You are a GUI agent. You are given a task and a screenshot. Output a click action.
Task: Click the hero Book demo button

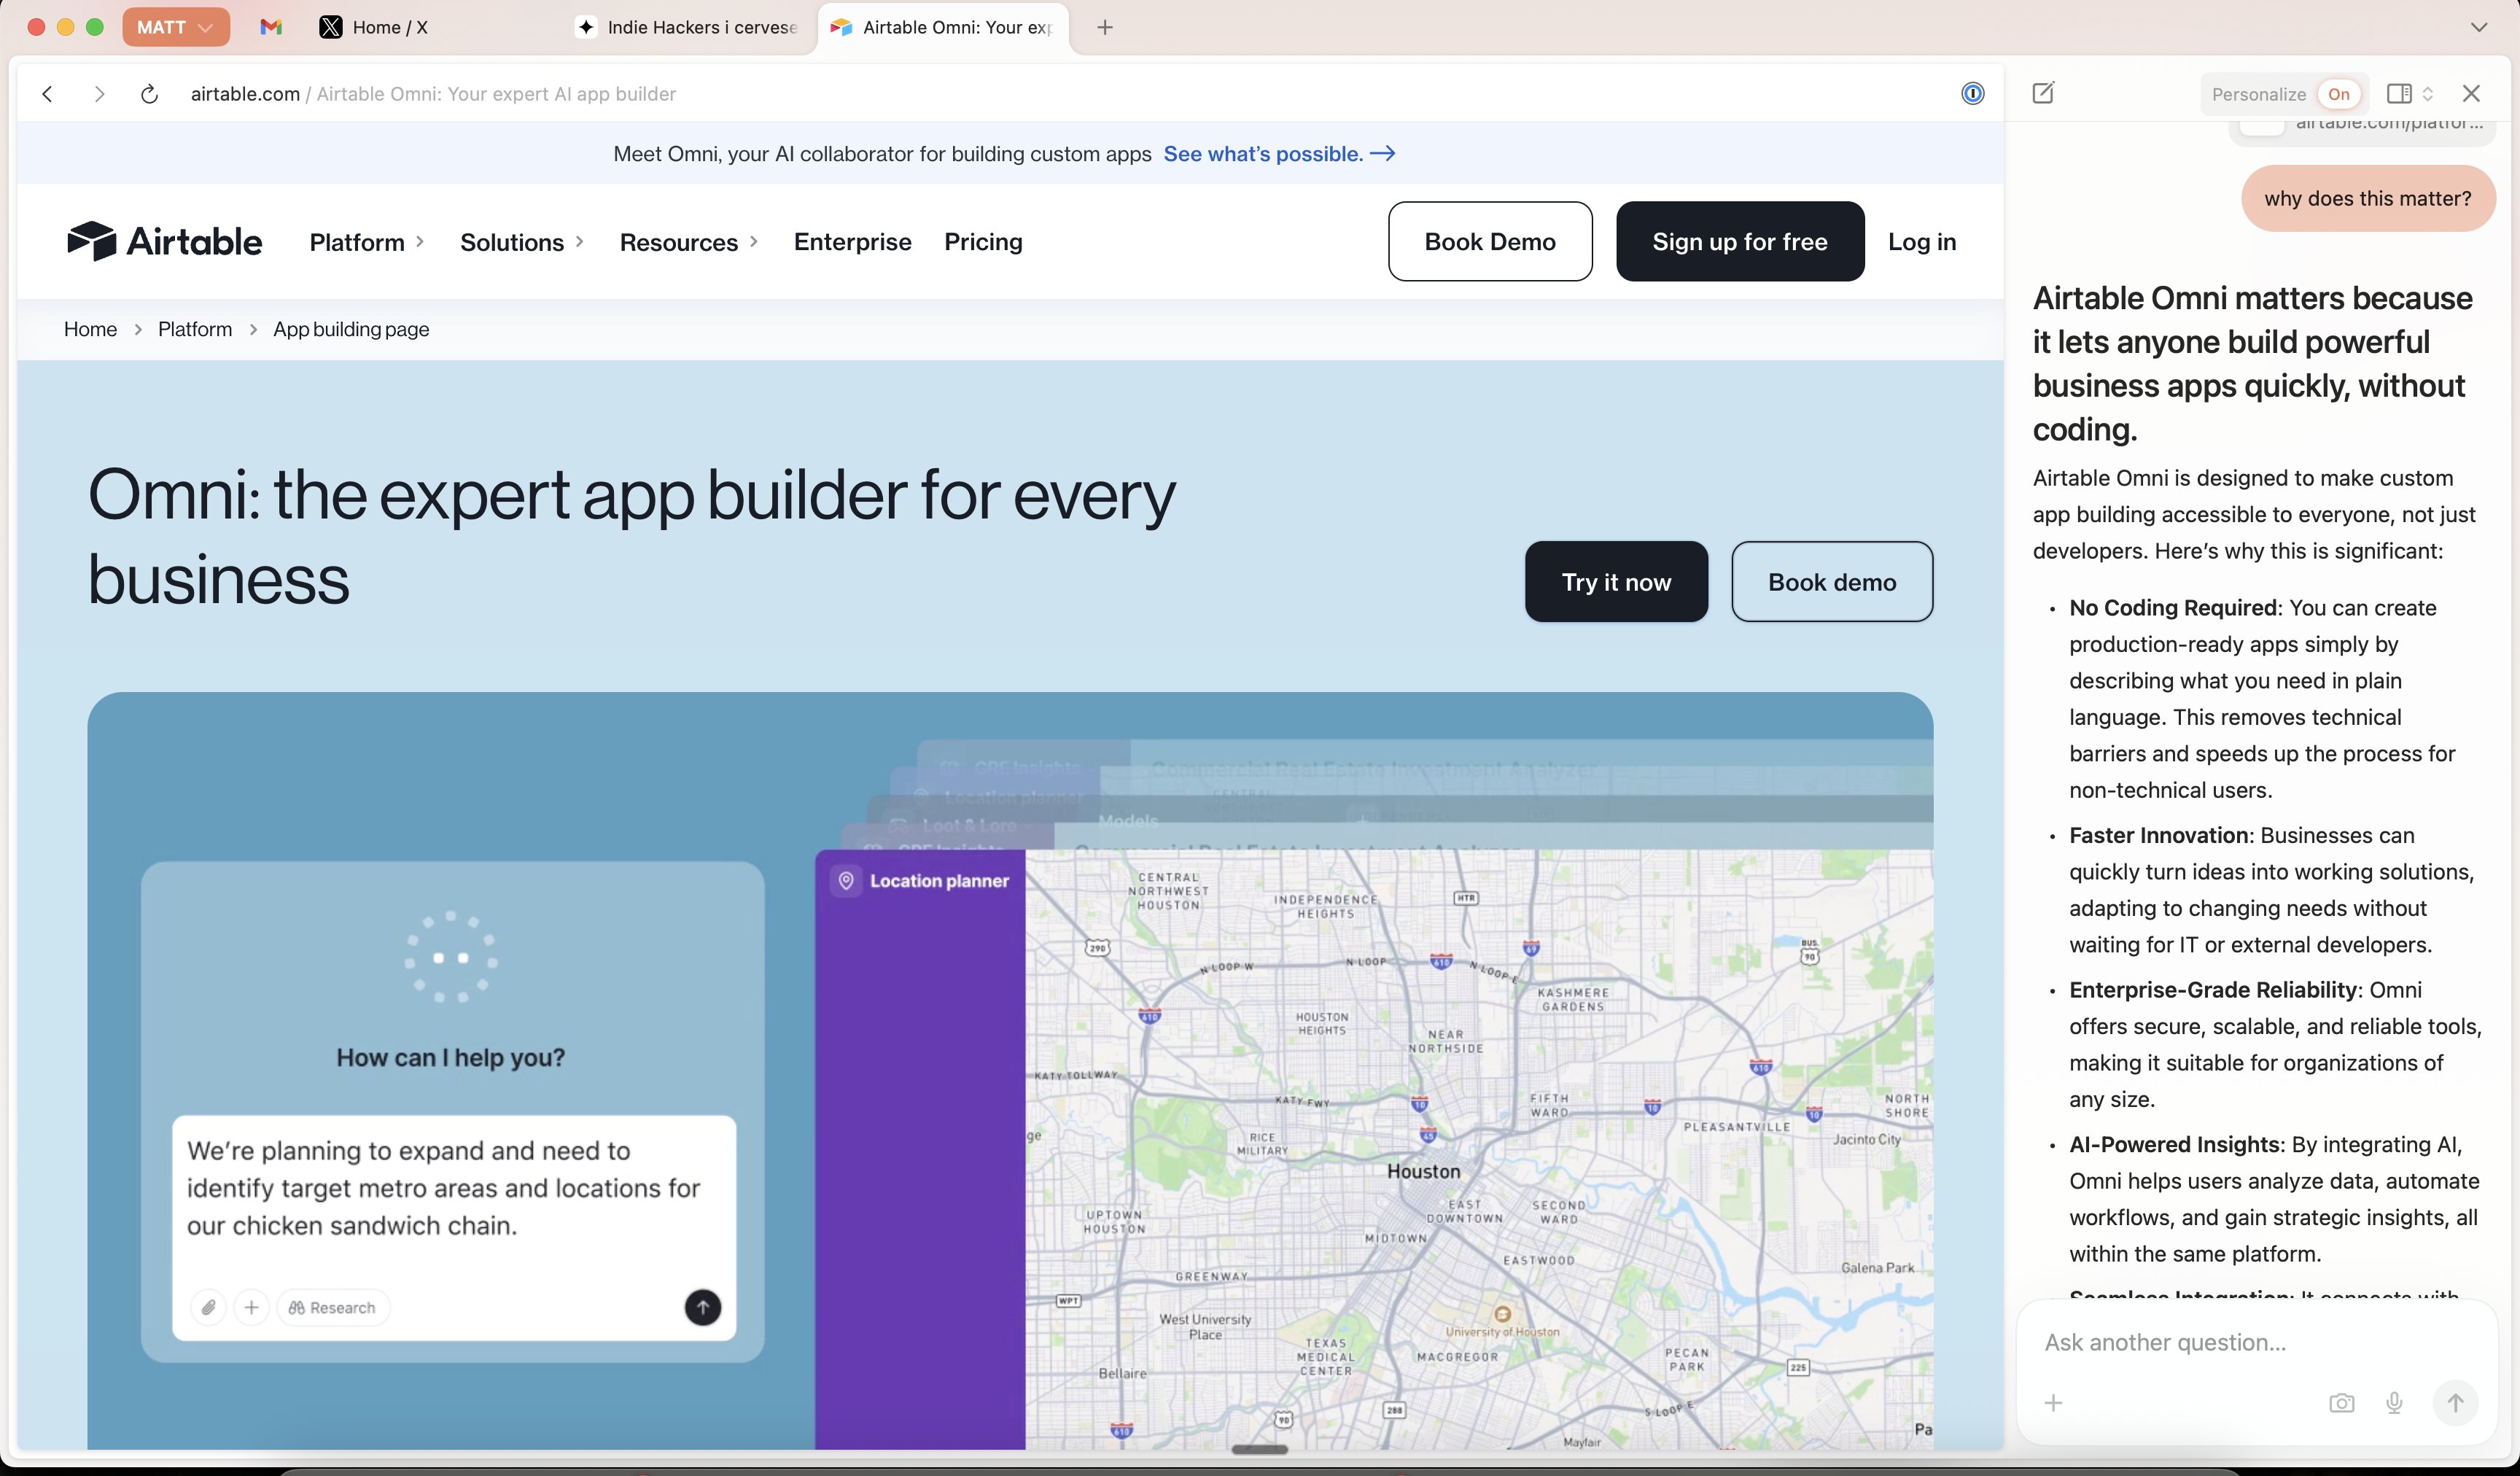tap(1832, 581)
